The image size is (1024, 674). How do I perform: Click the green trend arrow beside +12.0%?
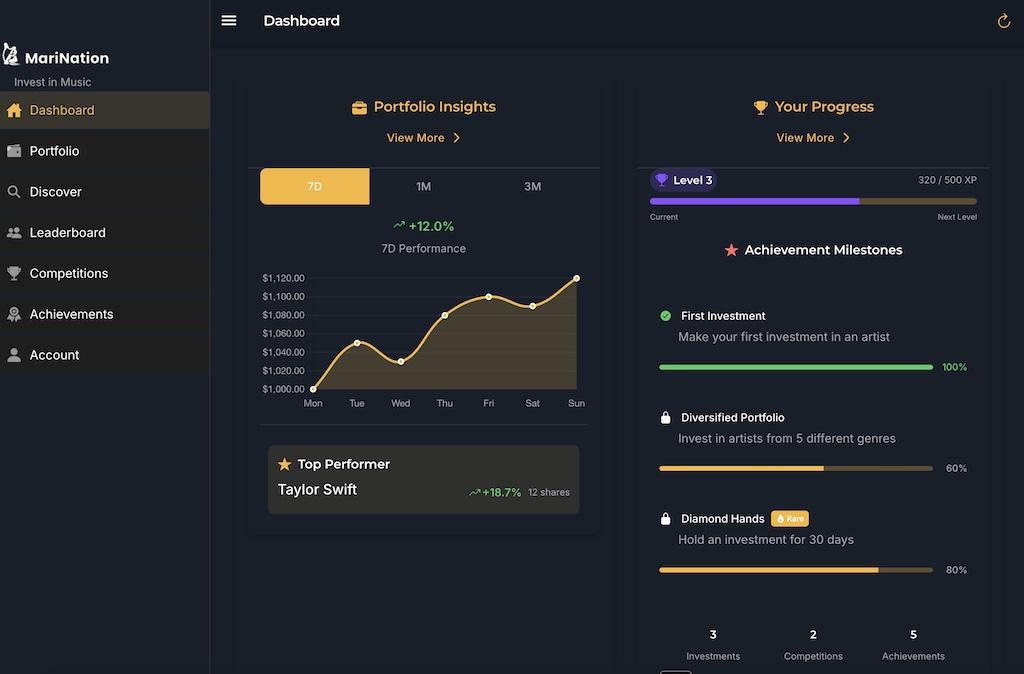coord(399,225)
